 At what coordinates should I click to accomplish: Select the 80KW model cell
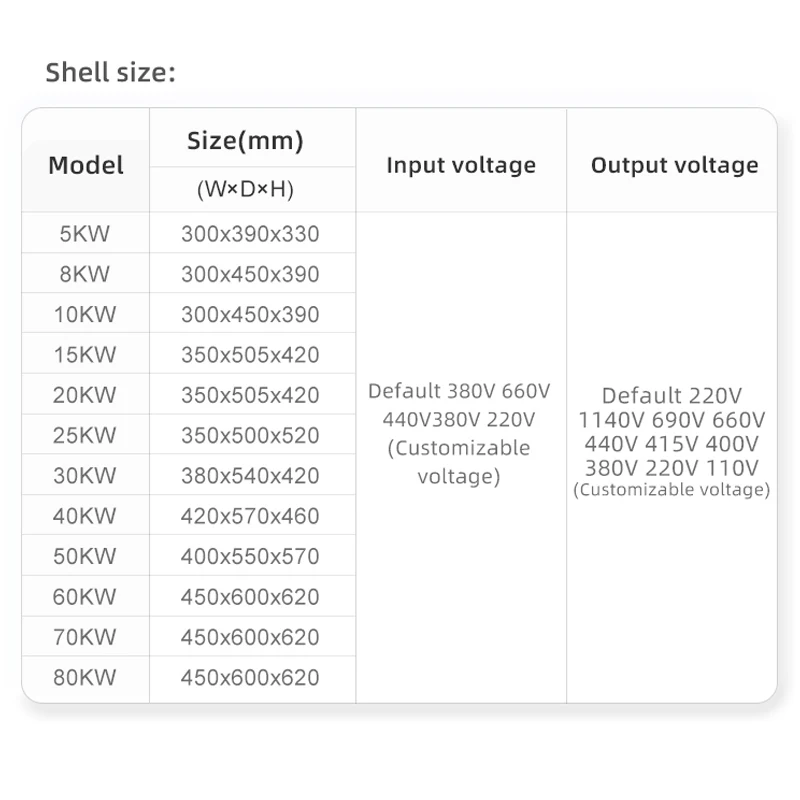point(85,678)
